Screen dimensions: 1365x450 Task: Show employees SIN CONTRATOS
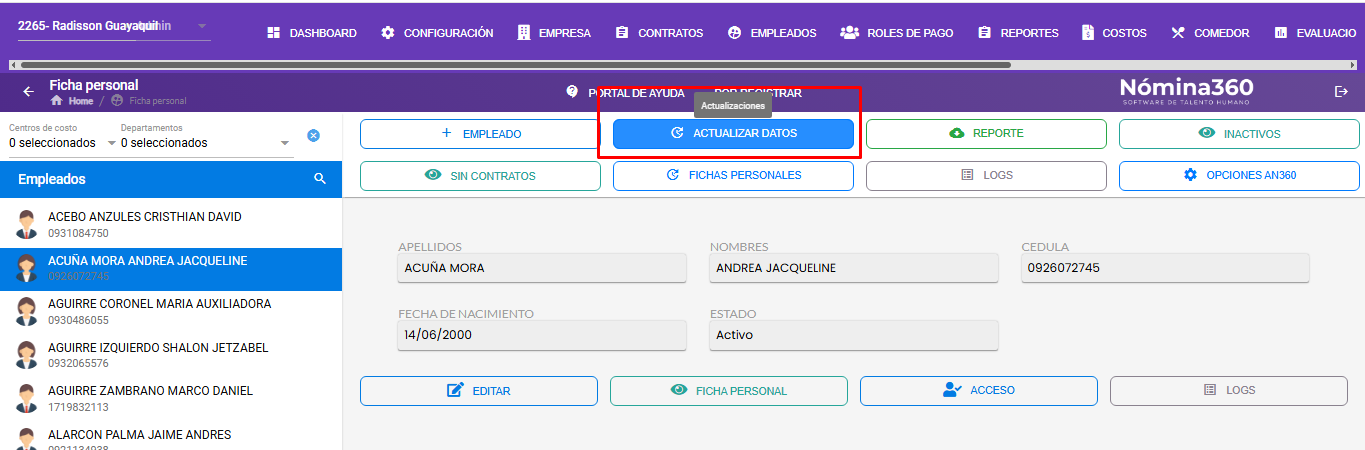click(480, 176)
